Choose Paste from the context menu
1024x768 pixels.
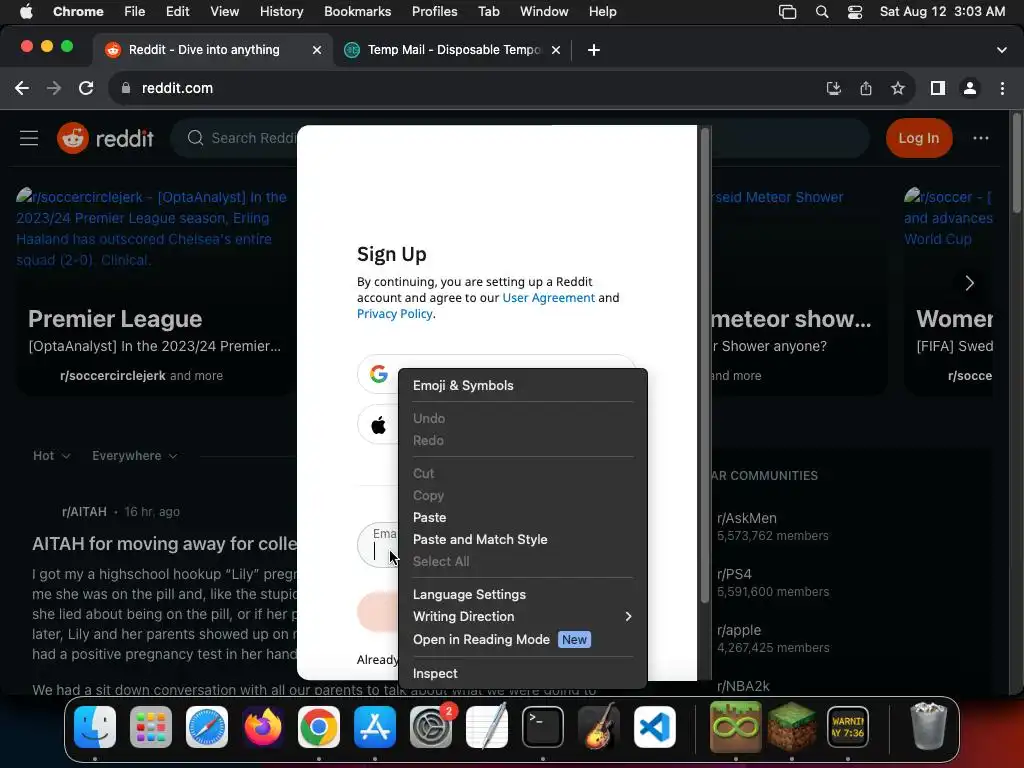pos(522,517)
